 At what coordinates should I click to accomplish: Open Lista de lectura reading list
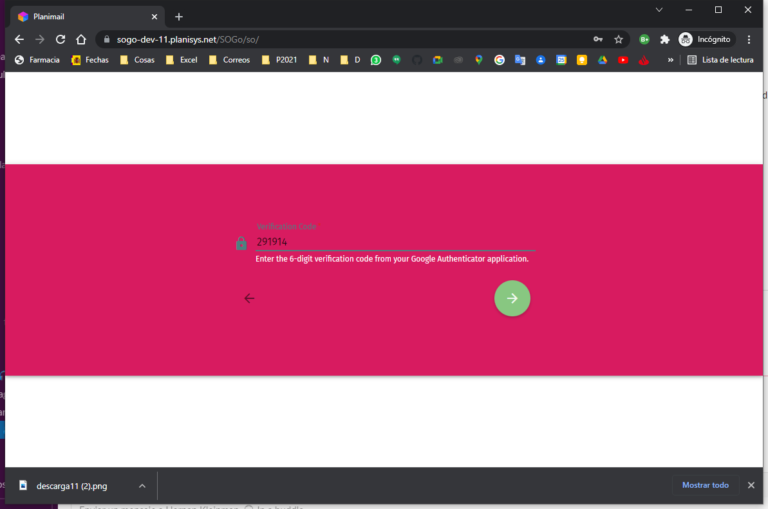[720, 60]
